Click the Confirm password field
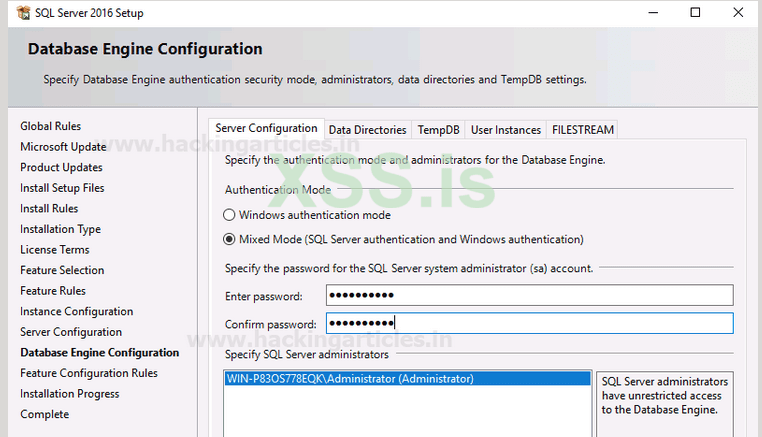Image resolution: width=762 pixels, height=437 pixels. [x=529, y=324]
